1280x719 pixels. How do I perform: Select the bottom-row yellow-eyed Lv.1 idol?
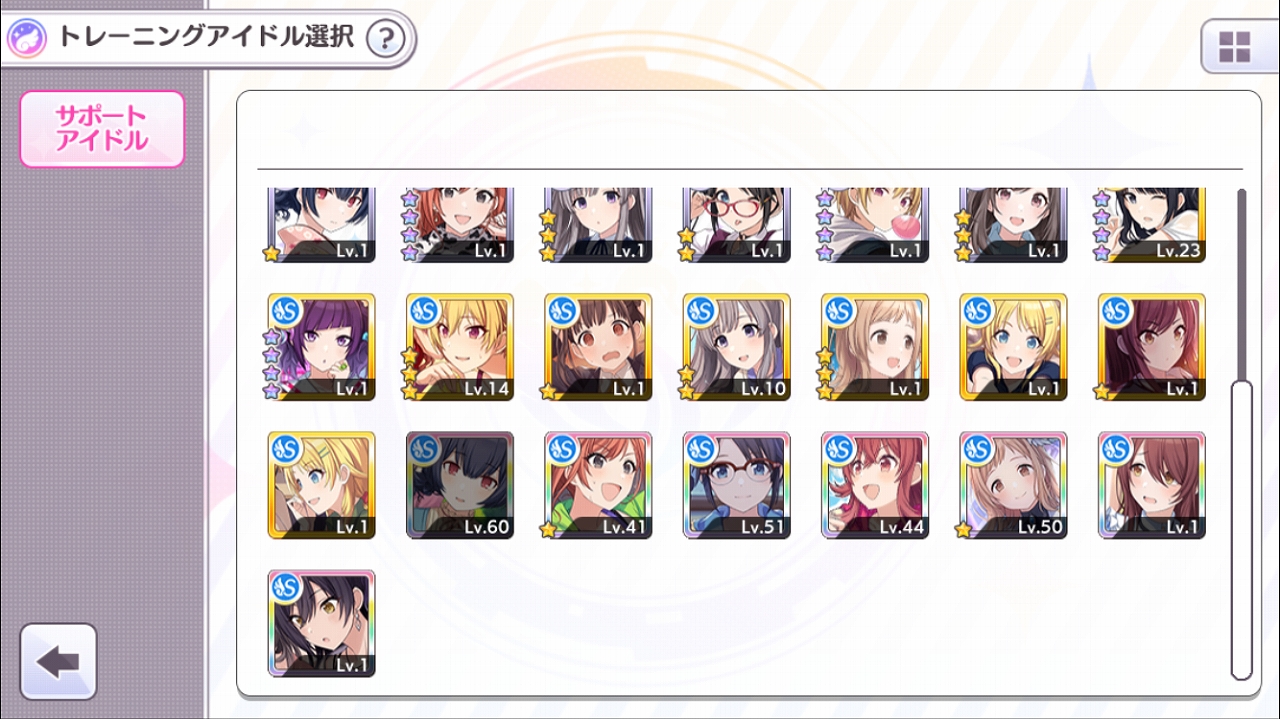322,623
